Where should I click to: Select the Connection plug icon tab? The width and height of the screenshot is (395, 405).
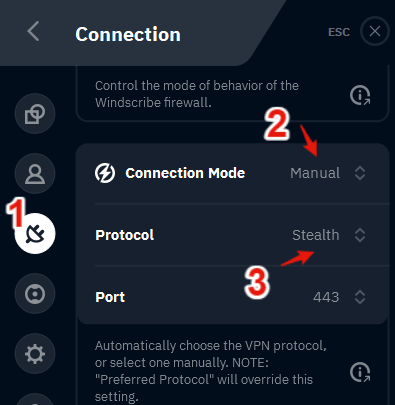pos(35,233)
